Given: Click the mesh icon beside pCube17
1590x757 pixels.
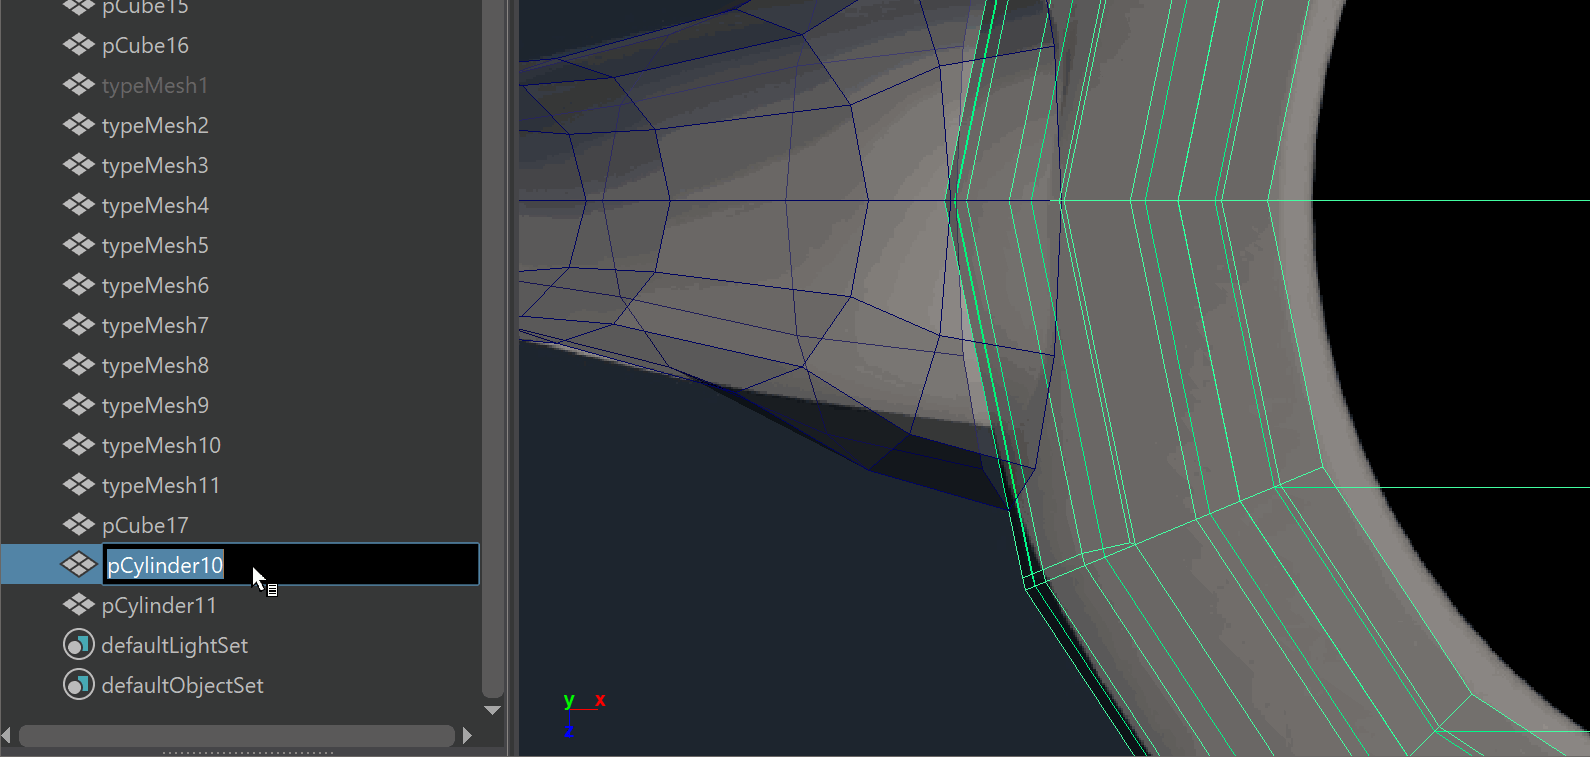Looking at the screenshot, I should coord(78,525).
